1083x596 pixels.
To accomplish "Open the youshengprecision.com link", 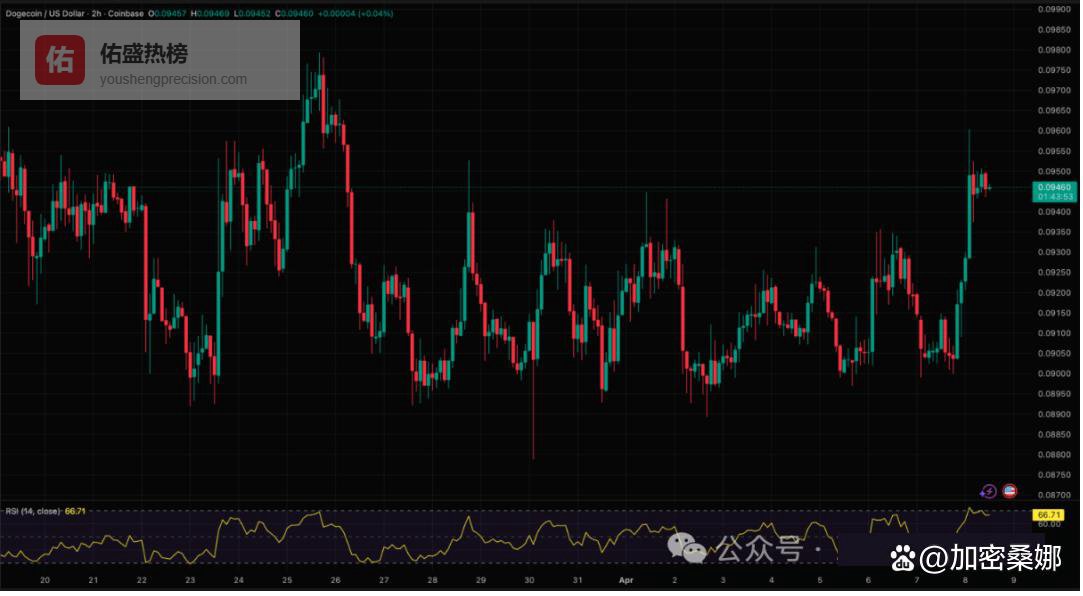I will click(172, 80).
